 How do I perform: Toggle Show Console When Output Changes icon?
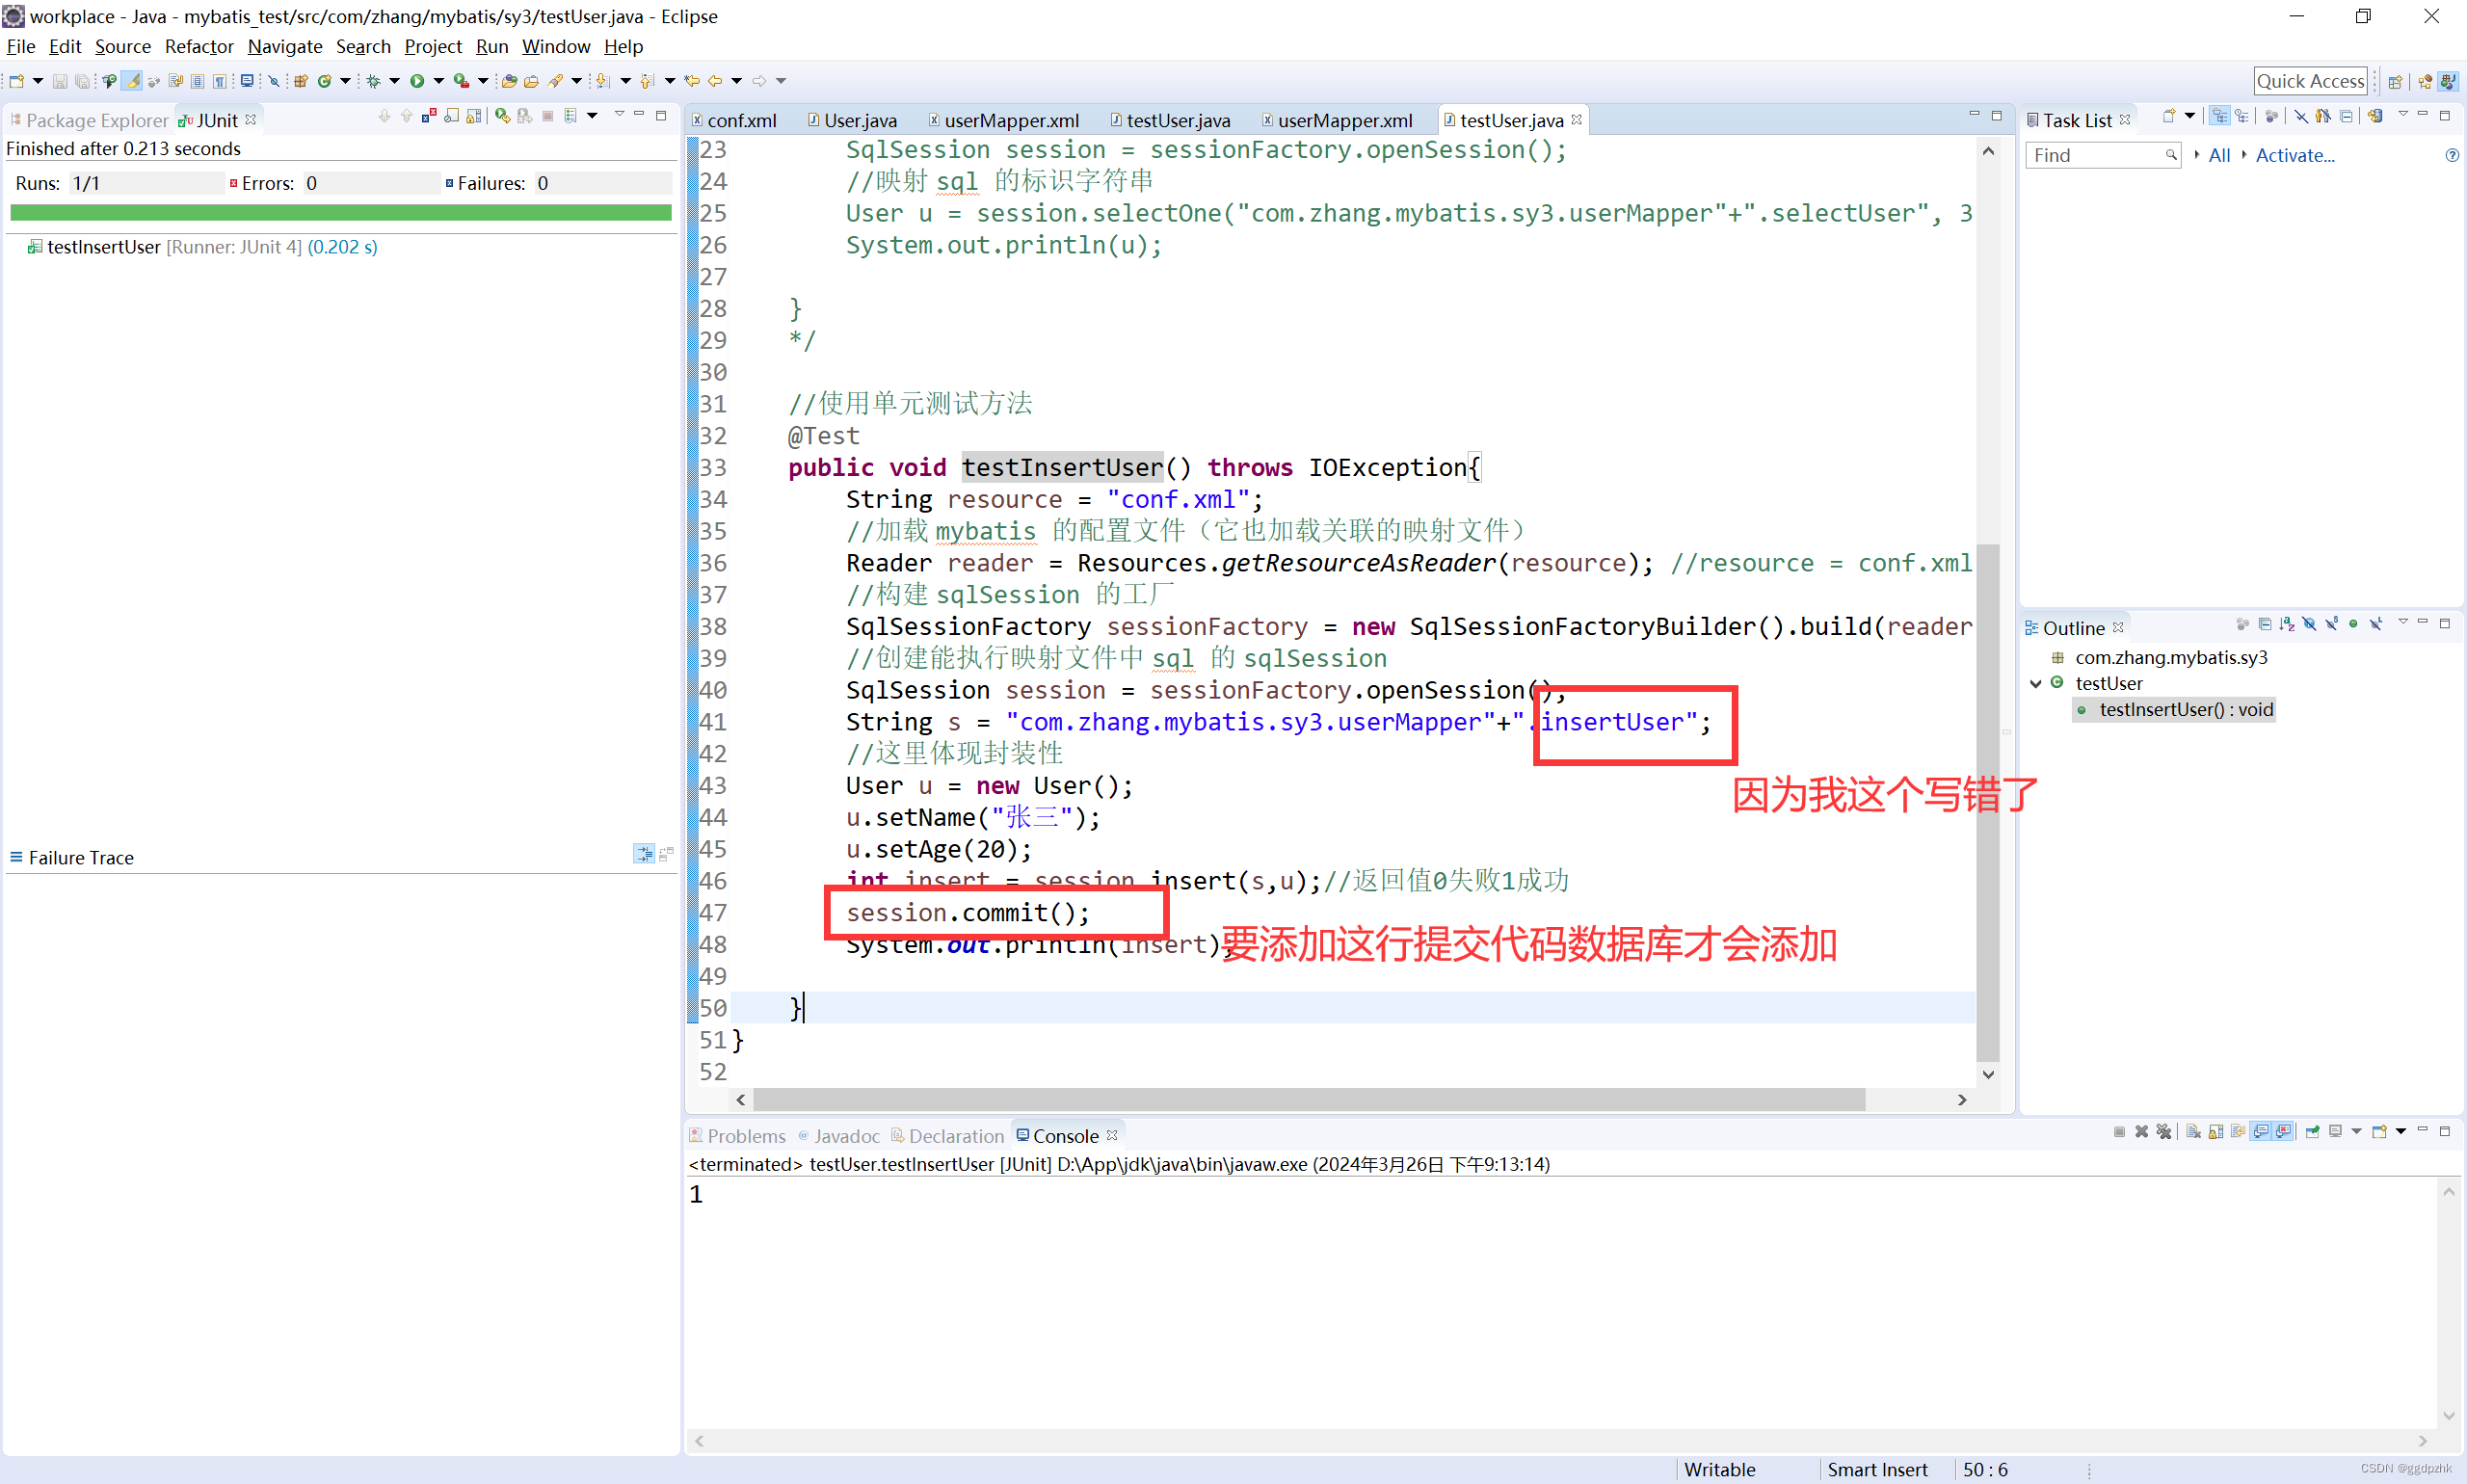coord(2261,1132)
